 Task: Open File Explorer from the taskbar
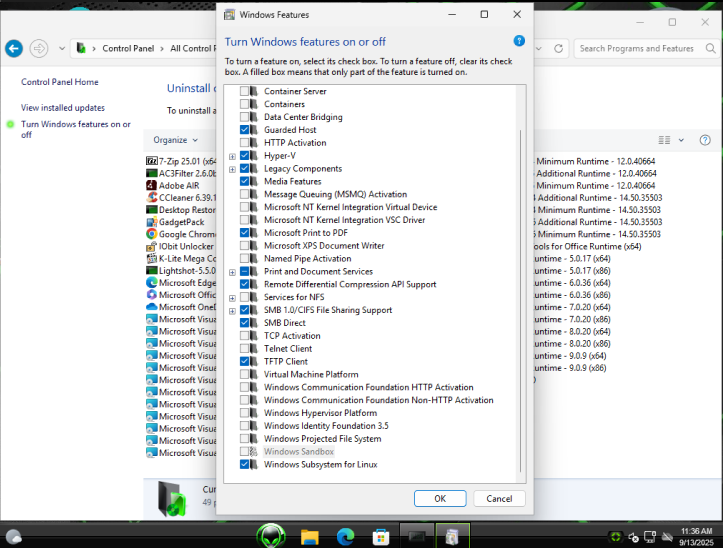(309, 537)
